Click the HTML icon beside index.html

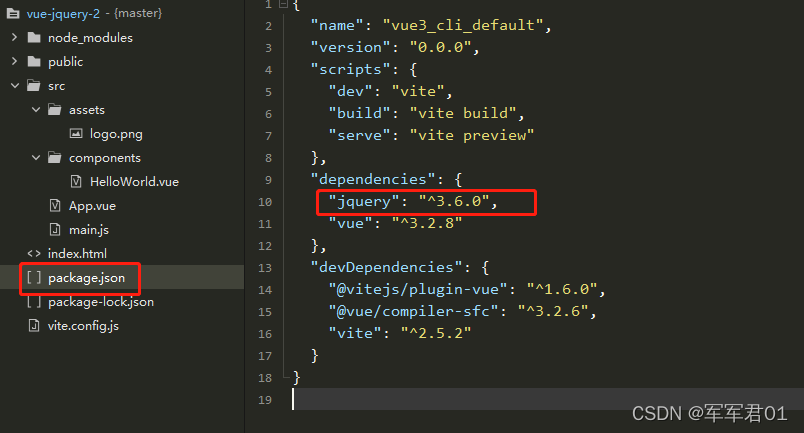pyautogui.click(x=34, y=253)
